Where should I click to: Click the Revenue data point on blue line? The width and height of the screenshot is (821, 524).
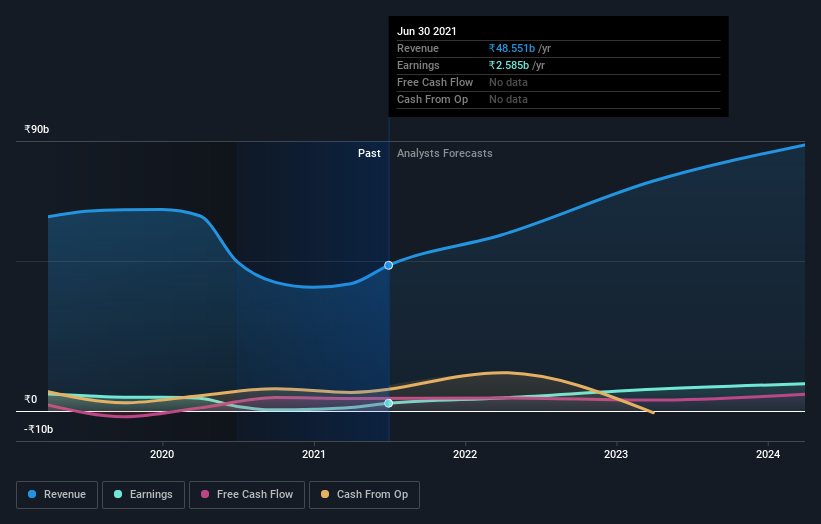pyautogui.click(x=389, y=265)
